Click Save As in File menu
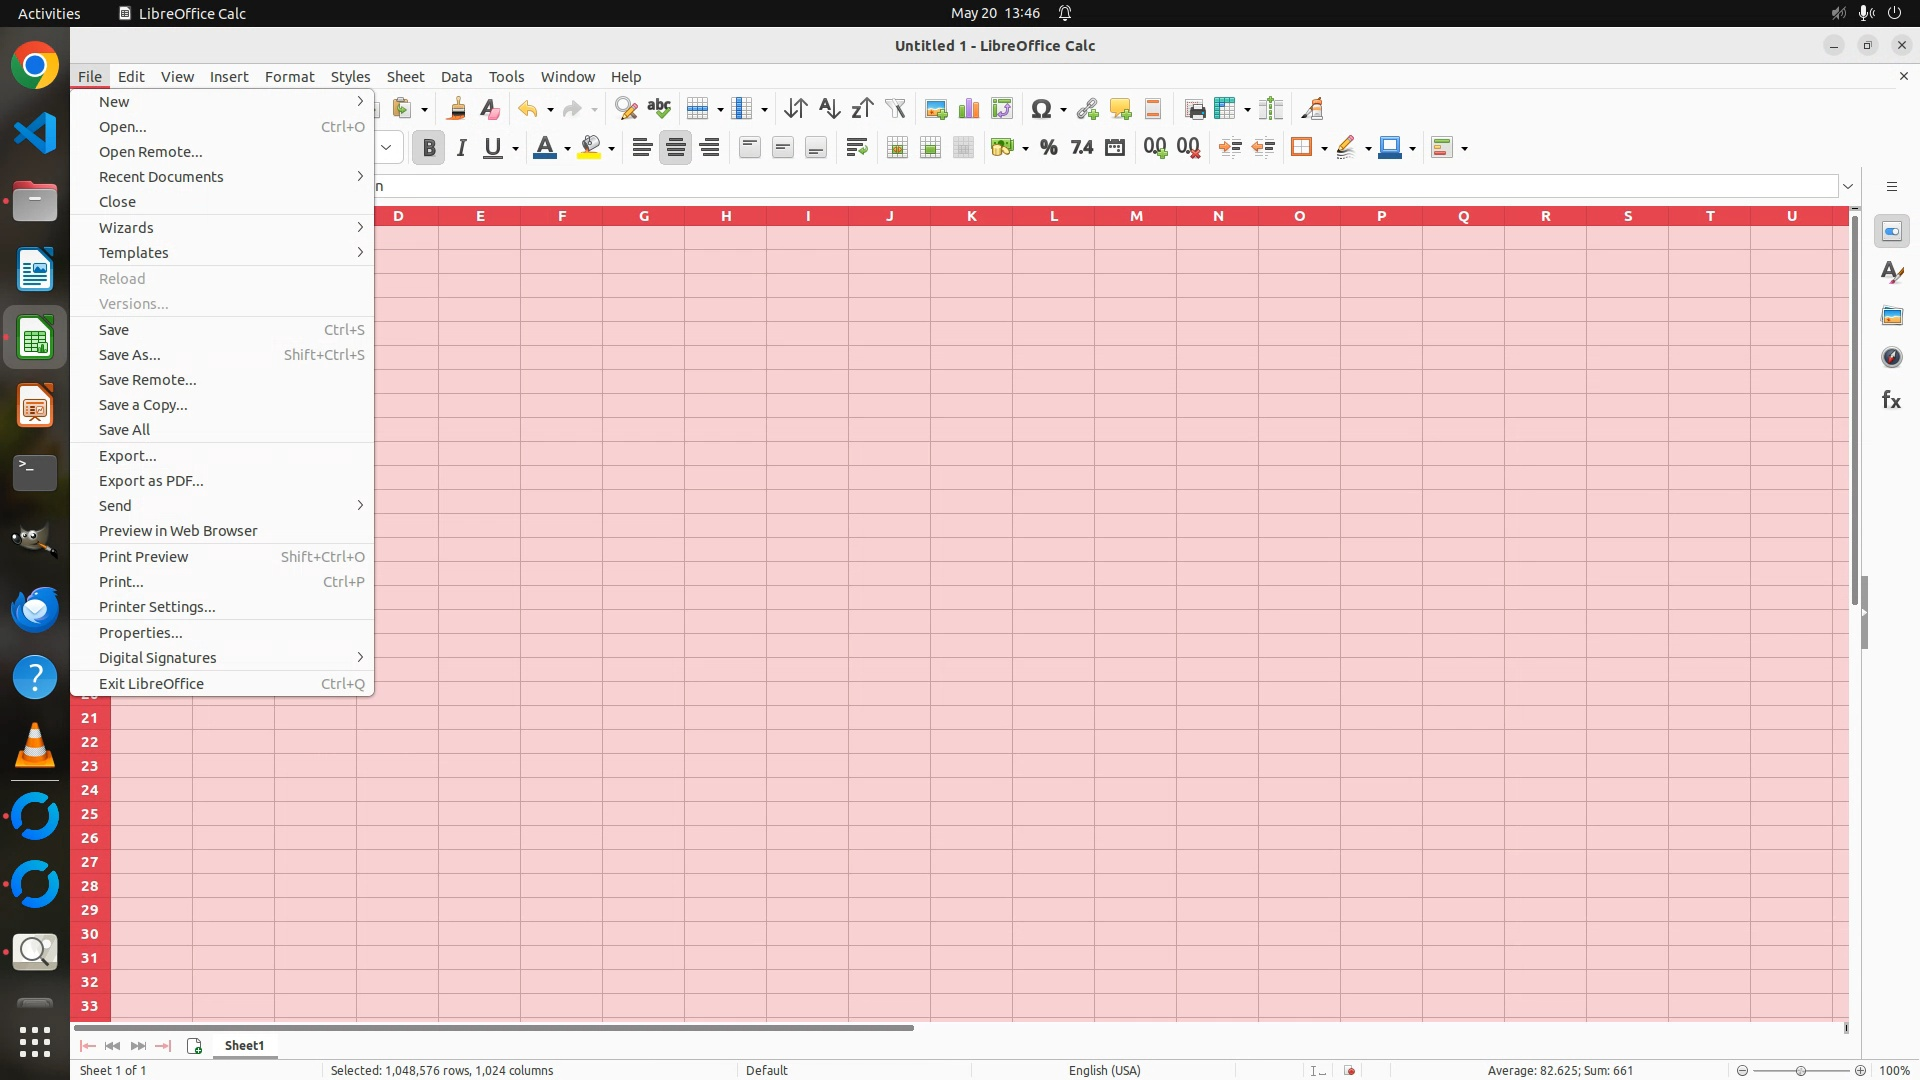This screenshot has width=1920, height=1080. (x=129, y=355)
